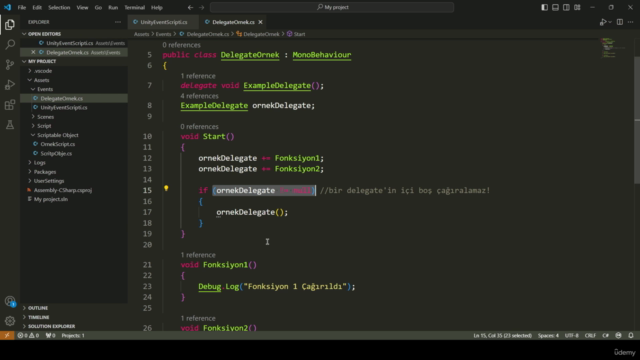This screenshot has width=640, height=360.
Task: Open the File menu
Action: click(22, 7)
